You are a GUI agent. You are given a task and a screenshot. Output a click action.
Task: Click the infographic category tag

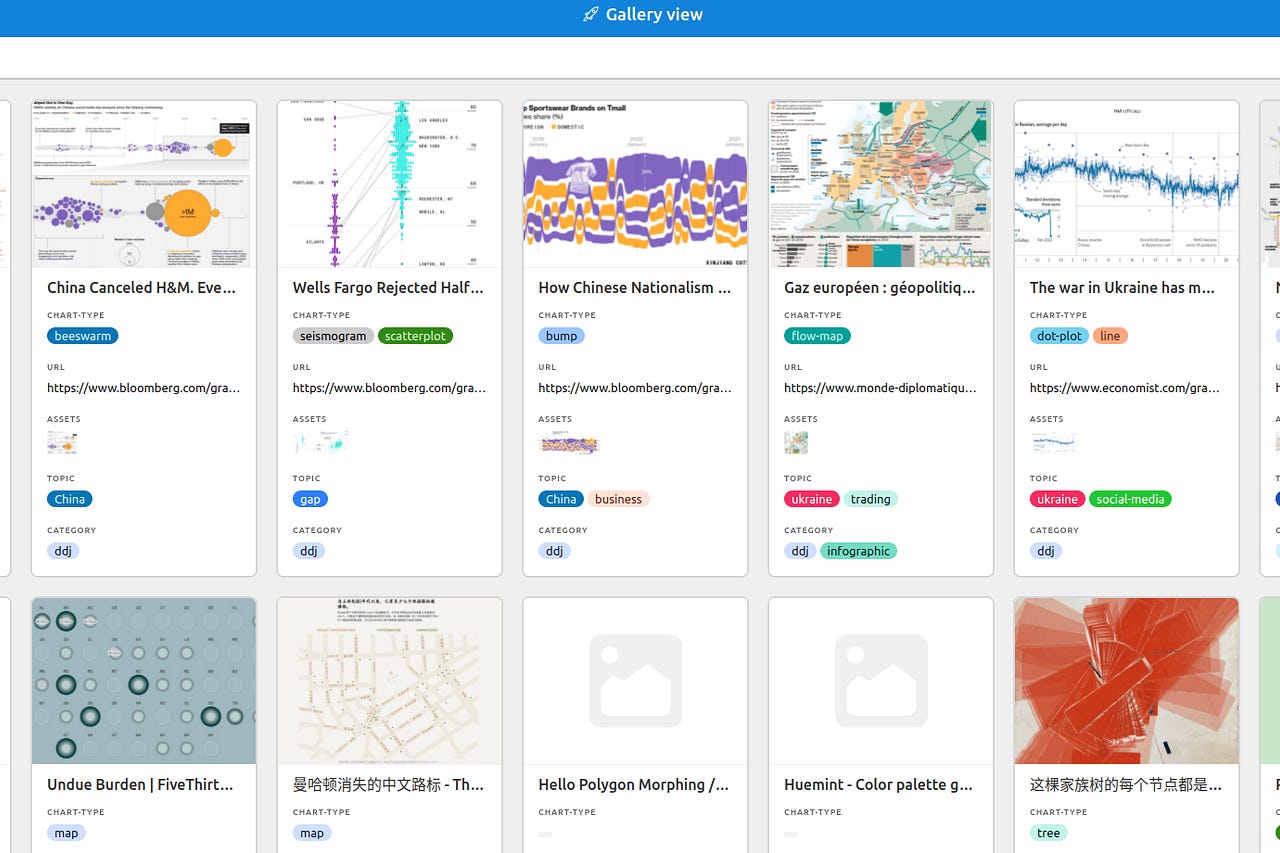859,551
